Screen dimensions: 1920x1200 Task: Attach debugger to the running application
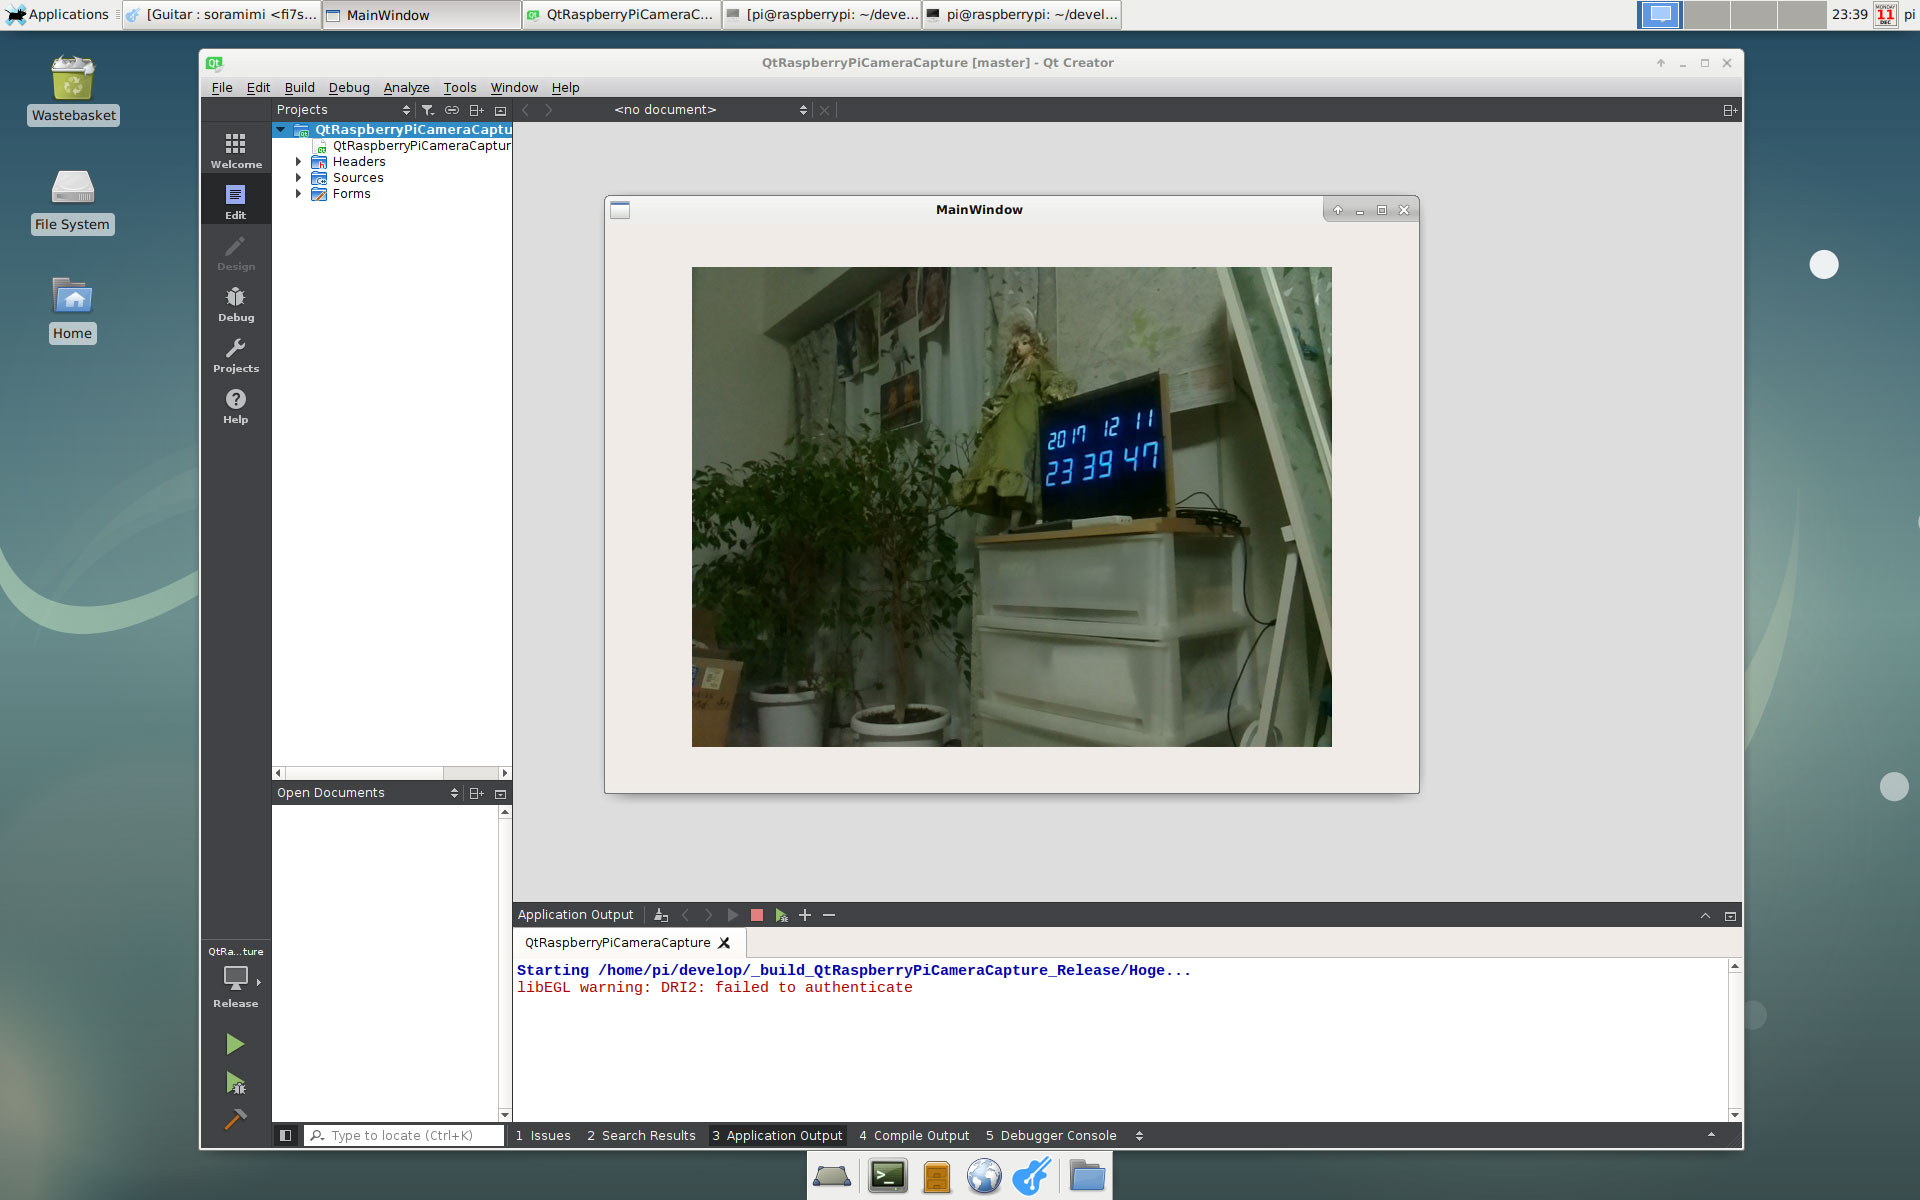coord(781,915)
